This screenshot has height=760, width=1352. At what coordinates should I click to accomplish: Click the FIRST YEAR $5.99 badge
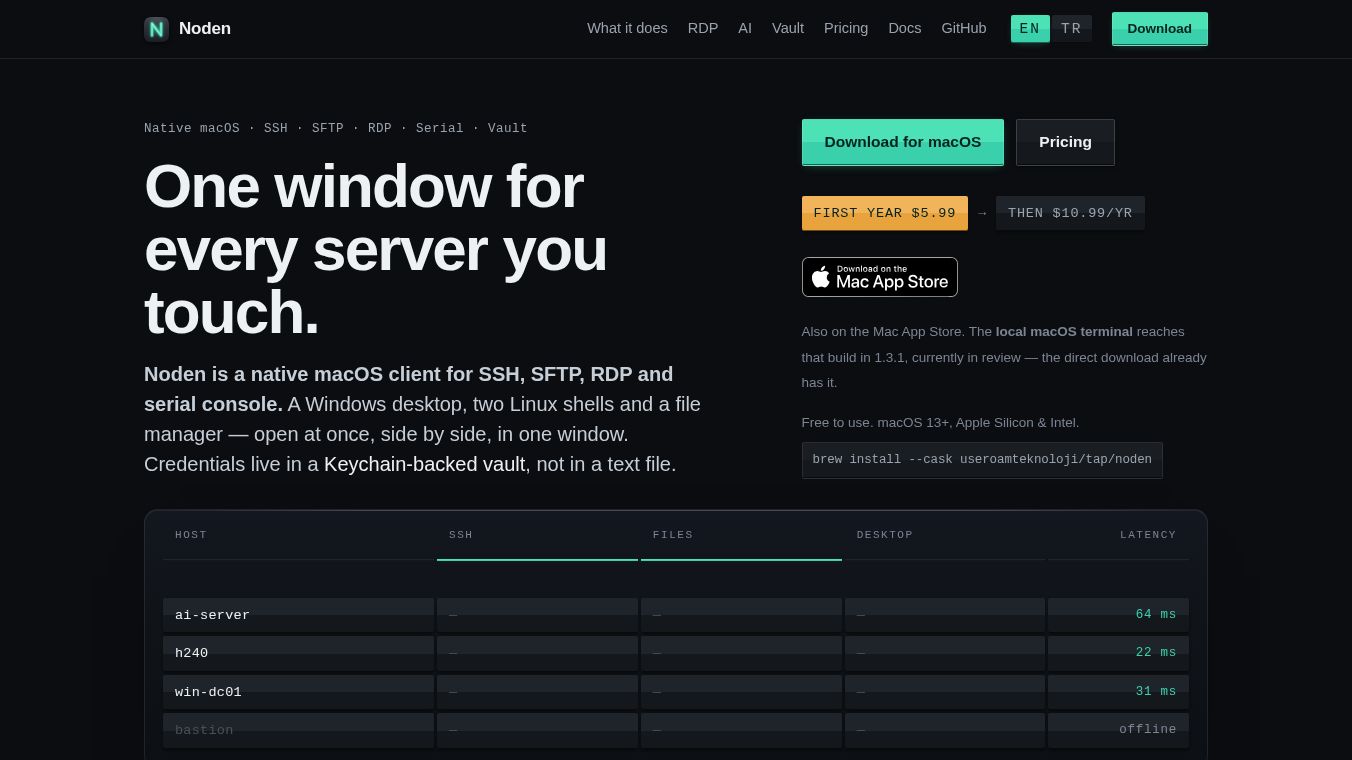click(885, 213)
